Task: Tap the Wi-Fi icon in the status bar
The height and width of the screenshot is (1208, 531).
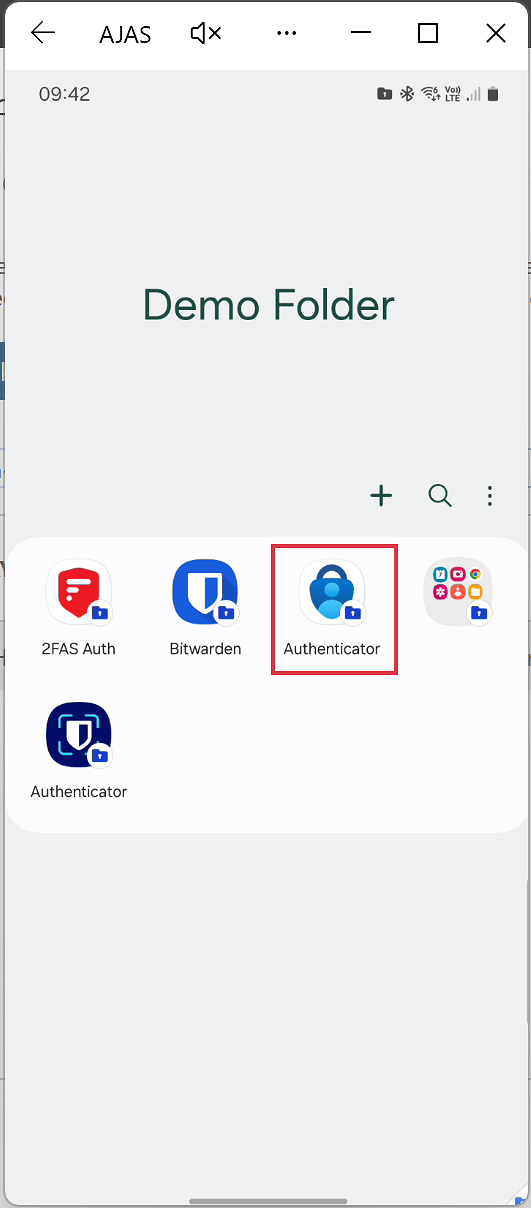Action: [x=430, y=94]
